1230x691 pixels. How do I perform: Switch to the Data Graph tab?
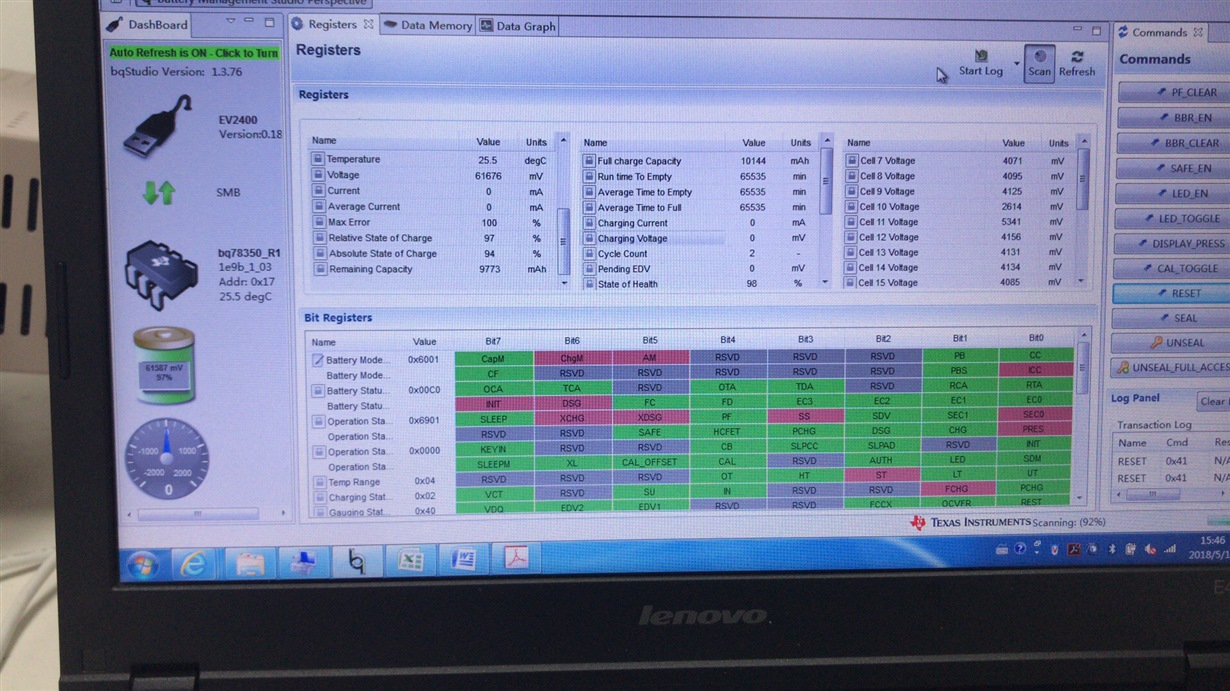coord(516,26)
